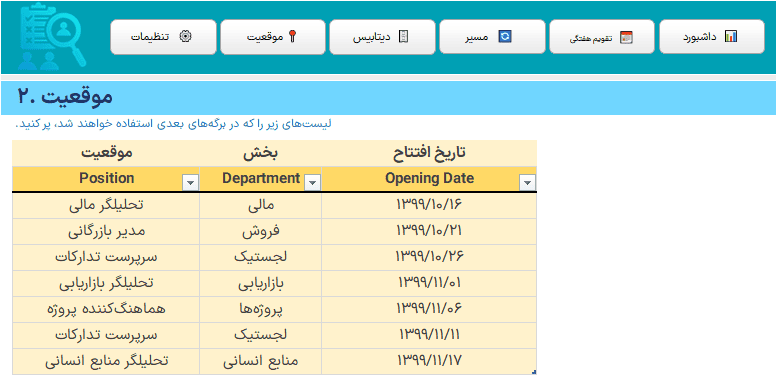Select the date cell ۱۳۹۹/۱۱/۱۱

click(x=429, y=335)
